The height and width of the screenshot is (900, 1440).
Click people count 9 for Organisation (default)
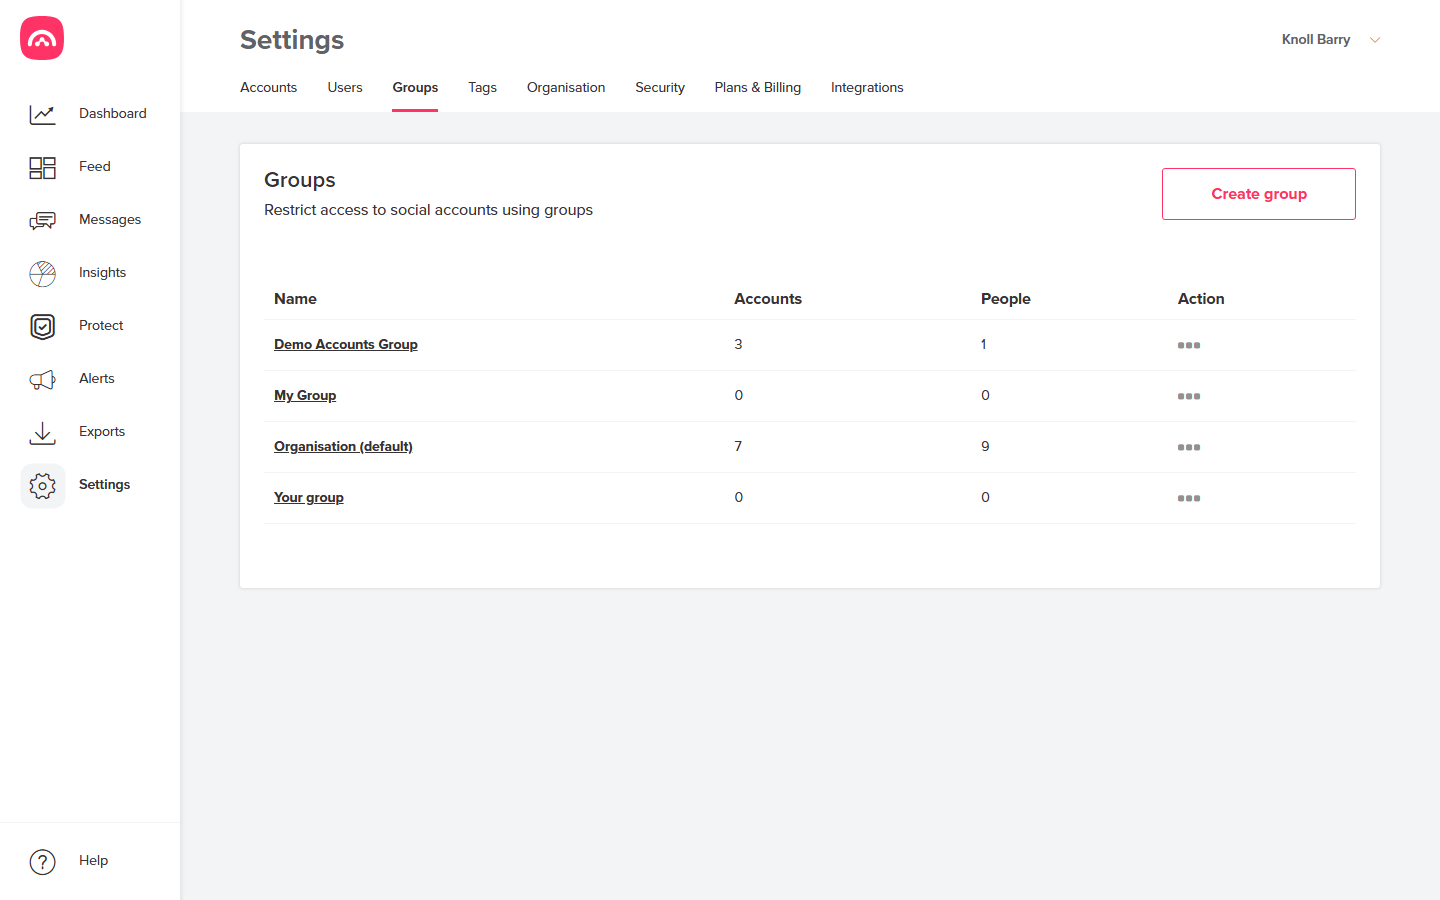click(985, 446)
